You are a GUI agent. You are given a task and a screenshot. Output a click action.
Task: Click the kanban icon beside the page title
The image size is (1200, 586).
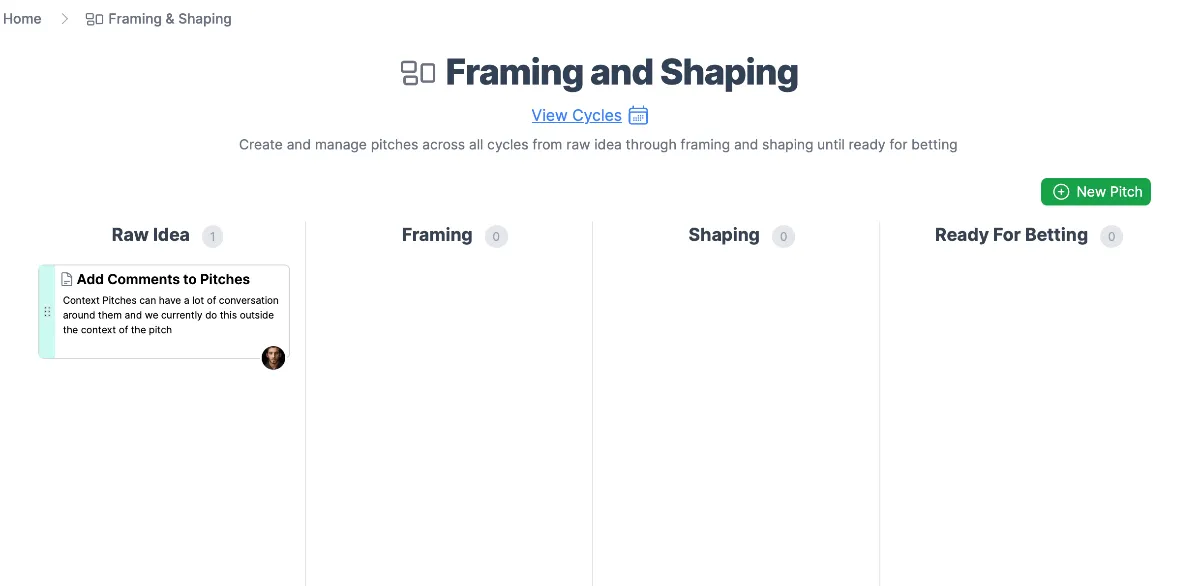418,73
